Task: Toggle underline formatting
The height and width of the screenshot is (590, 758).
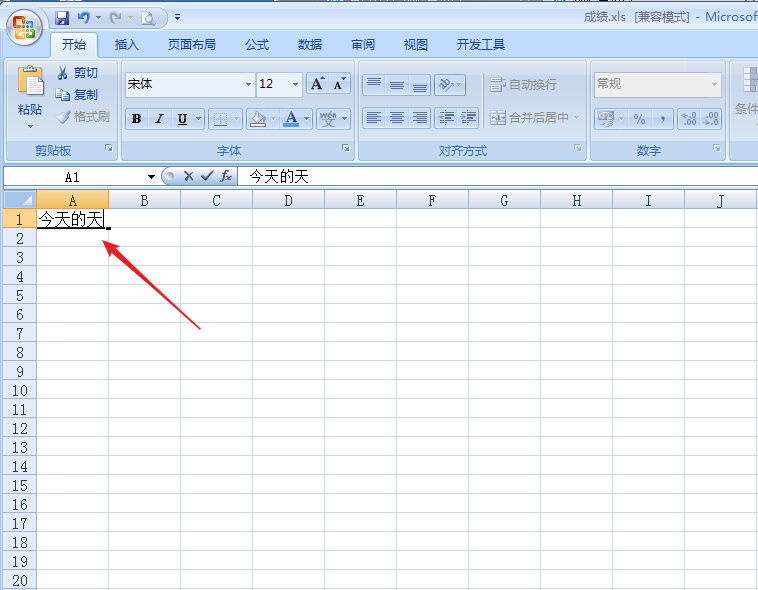Action: 182,118
